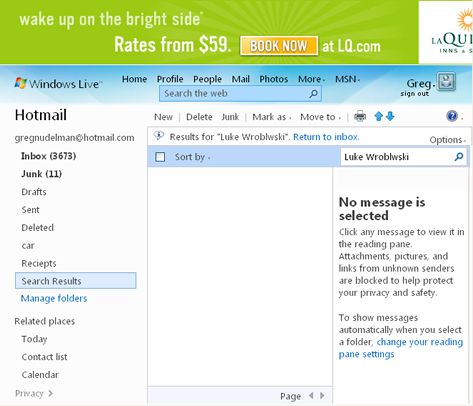The height and width of the screenshot is (406, 473).
Task: Click Greg's profile picture icon
Action: point(446,81)
